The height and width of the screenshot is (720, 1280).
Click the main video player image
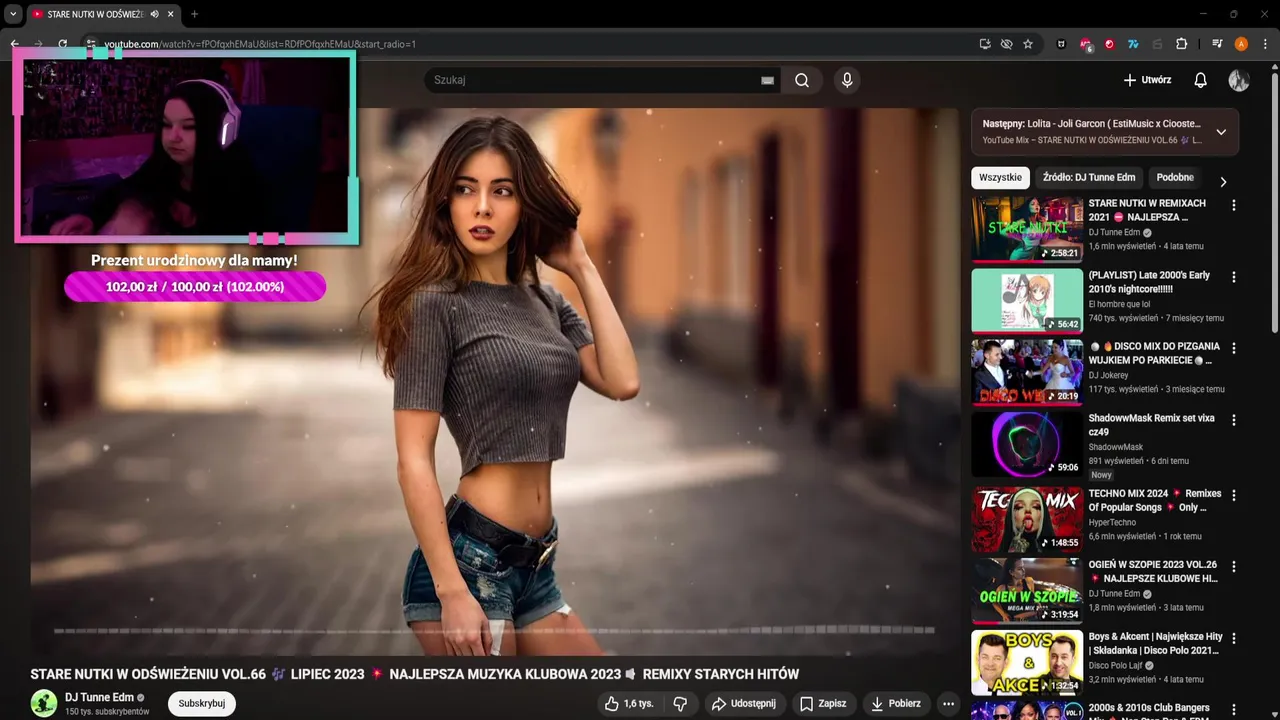point(495,382)
